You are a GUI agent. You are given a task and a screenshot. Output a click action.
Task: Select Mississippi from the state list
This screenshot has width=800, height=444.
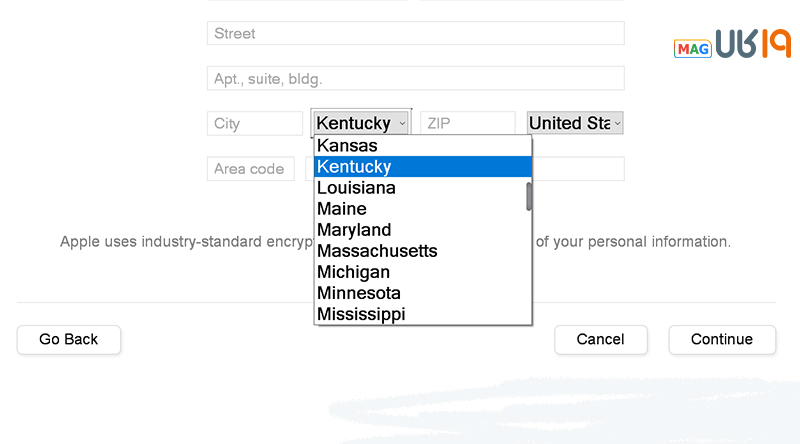pyautogui.click(x=422, y=314)
